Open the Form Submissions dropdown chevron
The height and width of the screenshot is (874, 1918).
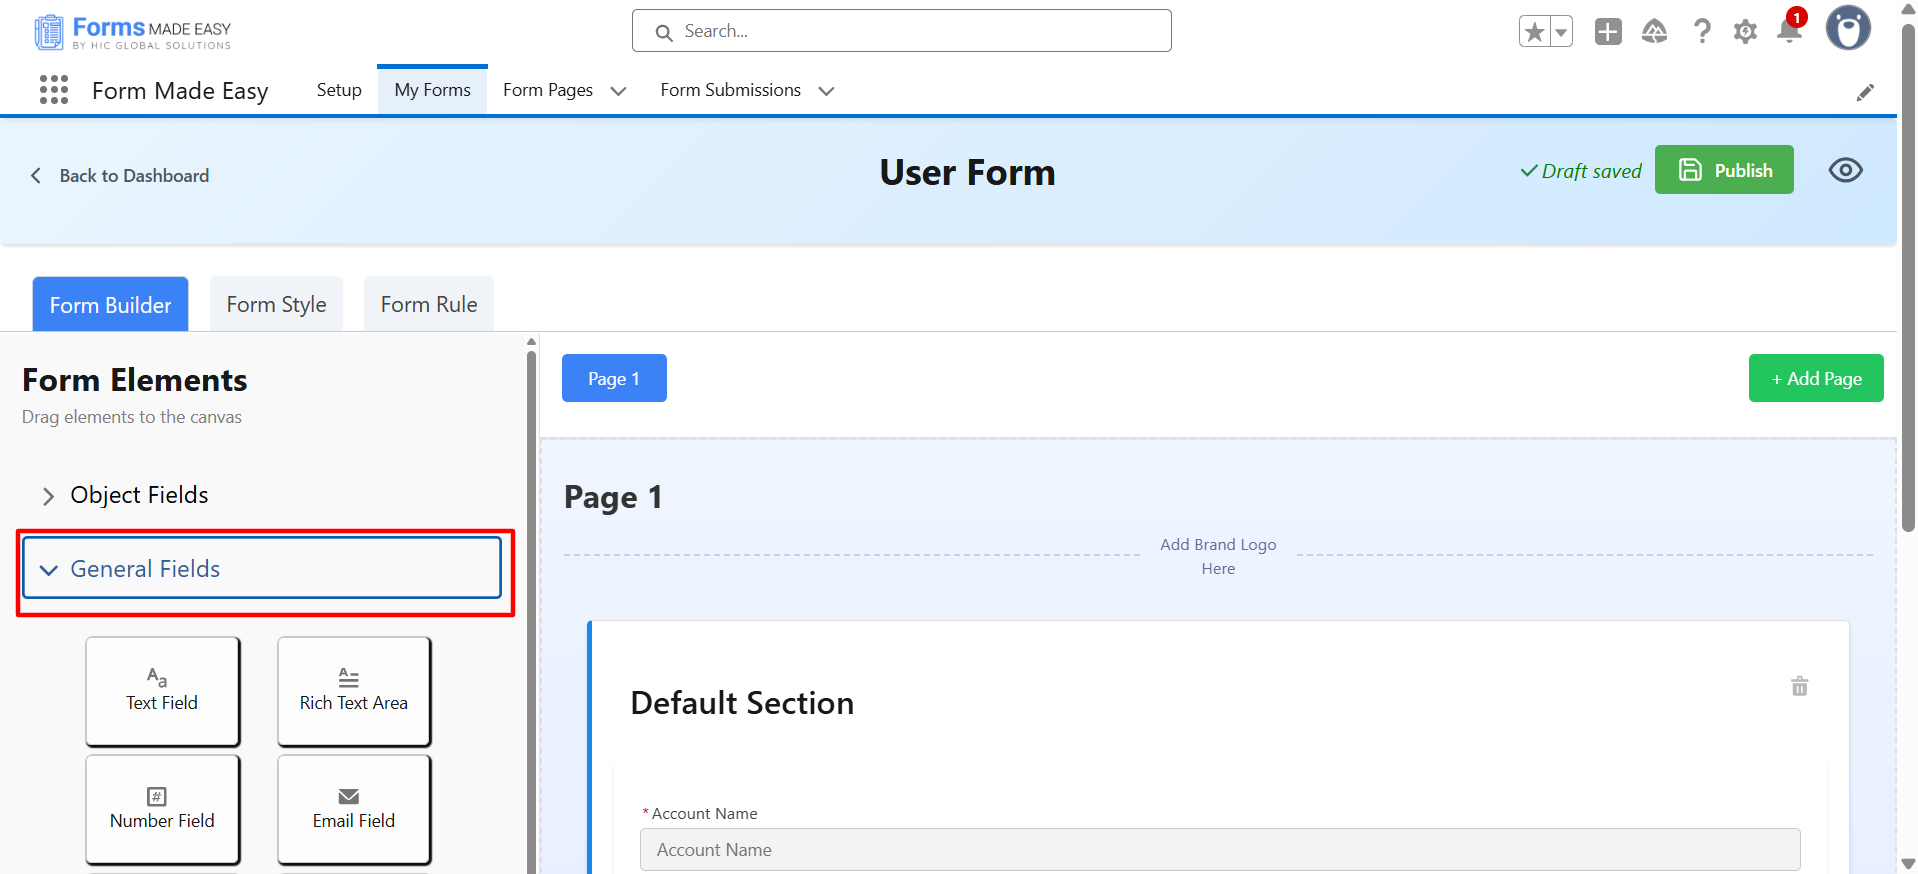coord(826,91)
